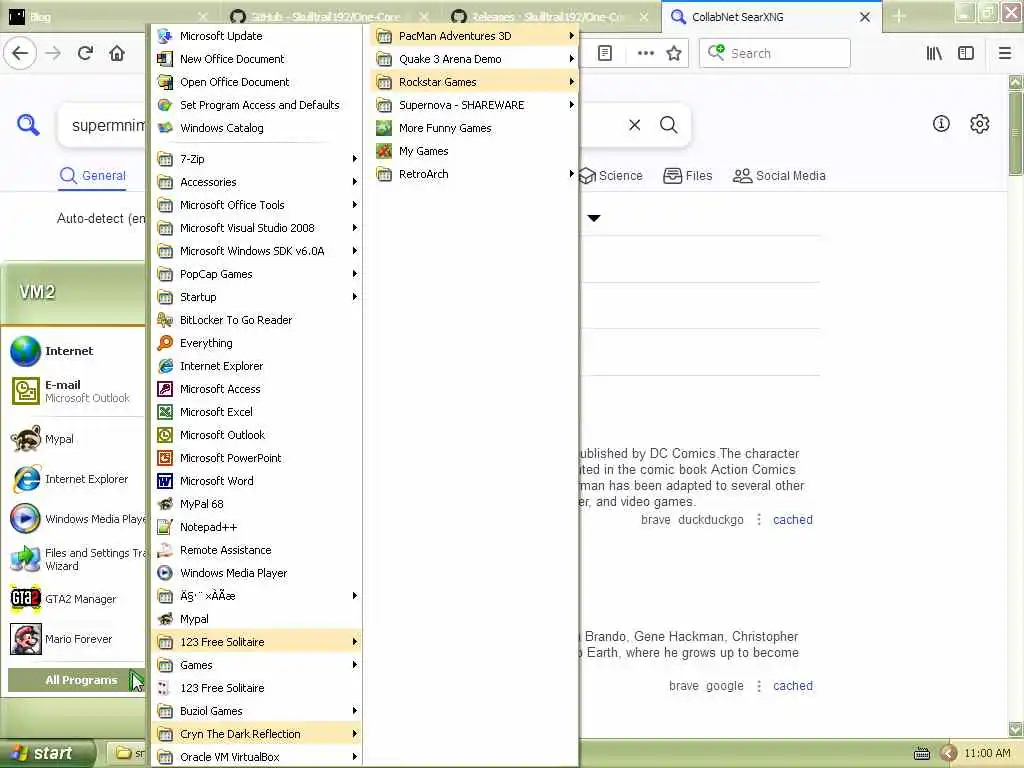Expand PopCap Games folder
1024x768 pixels.
click(256, 274)
